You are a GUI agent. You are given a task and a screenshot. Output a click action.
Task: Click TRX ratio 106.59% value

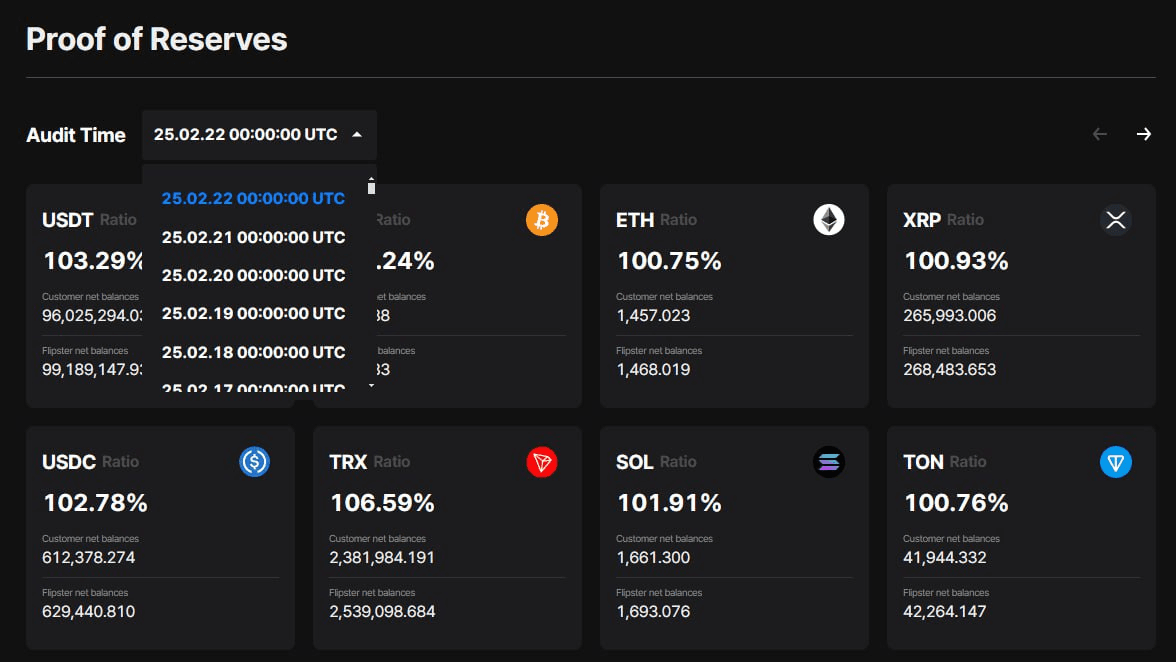382,503
